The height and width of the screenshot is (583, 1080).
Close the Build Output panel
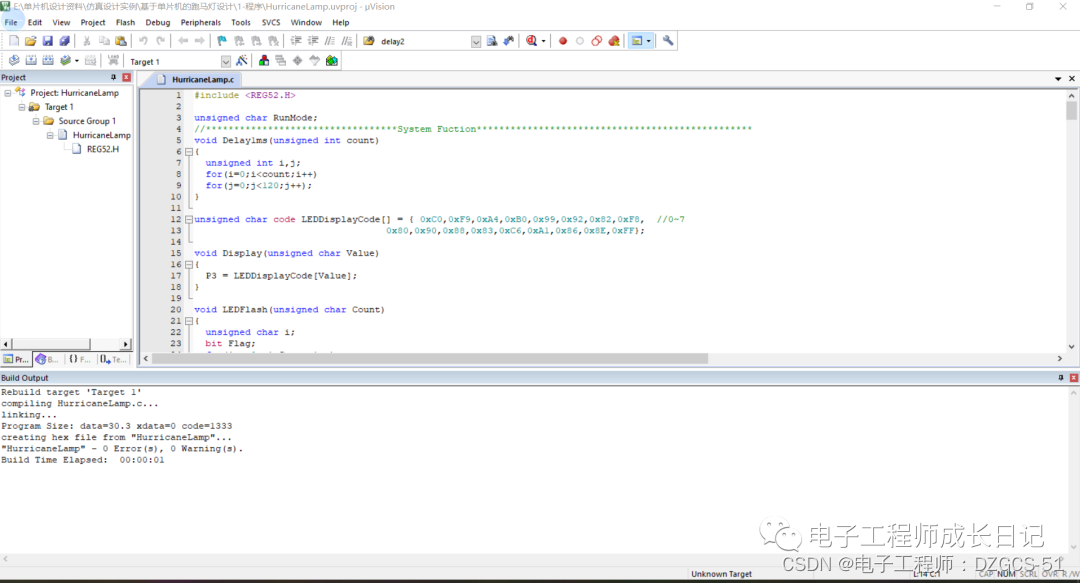[1074, 378]
